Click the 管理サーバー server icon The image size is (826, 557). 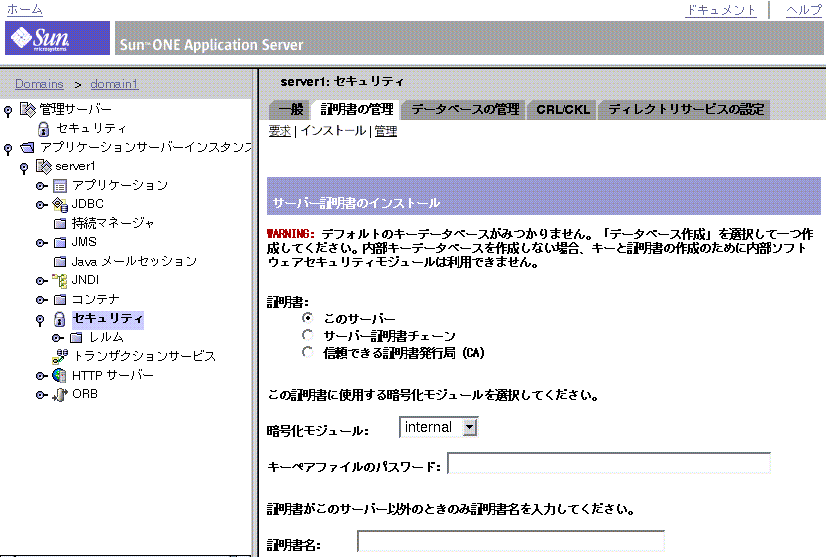tap(28, 109)
